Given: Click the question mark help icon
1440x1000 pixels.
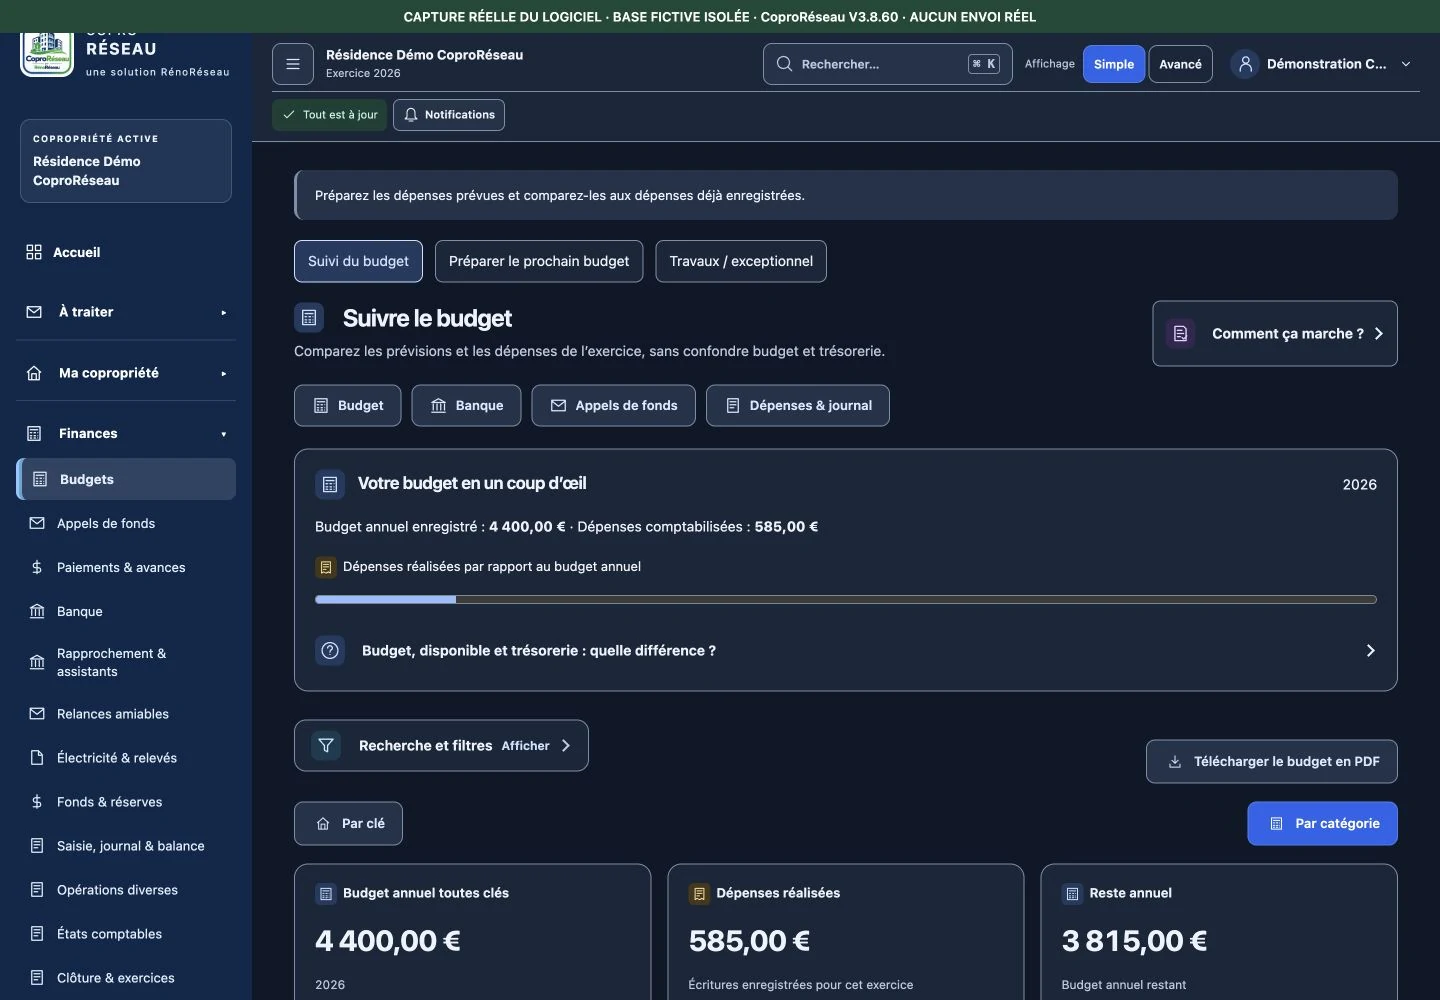Looking at the screenshot, I should [x=330, y=650].
